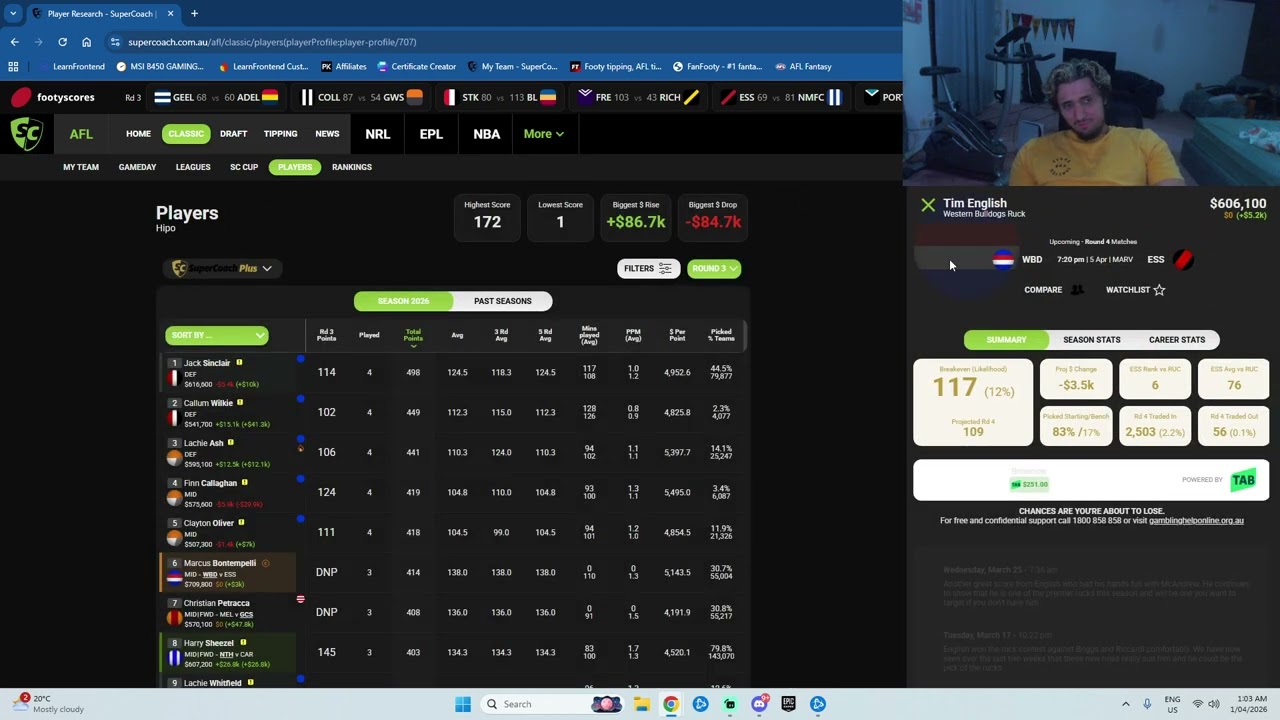Click the Chrome back arrow
The image size is (1280, 720).
tap(14, 42)
